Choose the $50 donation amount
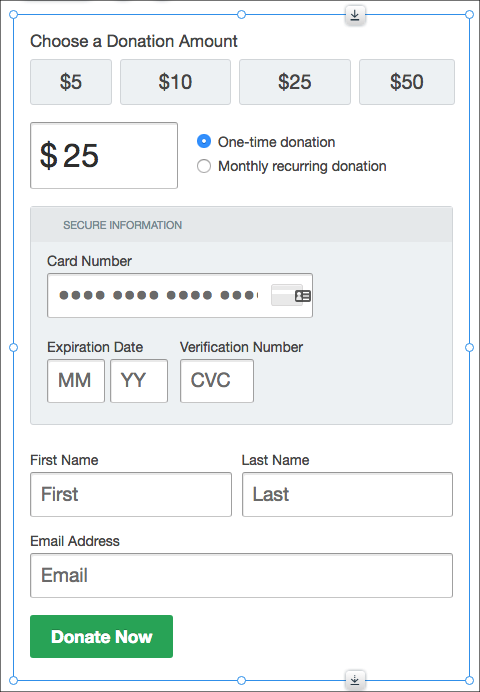Viewport: 480px width, 692px height. pyautogui.click(x=407, y=82)
